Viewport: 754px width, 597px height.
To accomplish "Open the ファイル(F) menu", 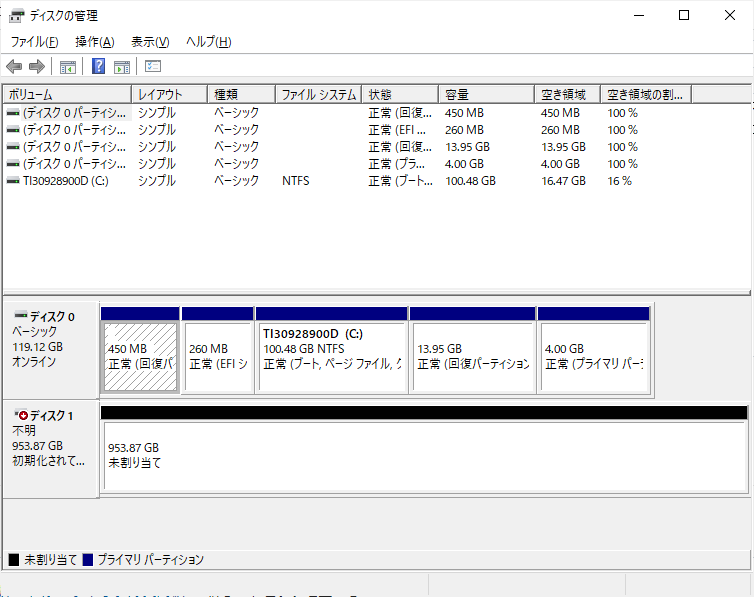I will (34, 42).
